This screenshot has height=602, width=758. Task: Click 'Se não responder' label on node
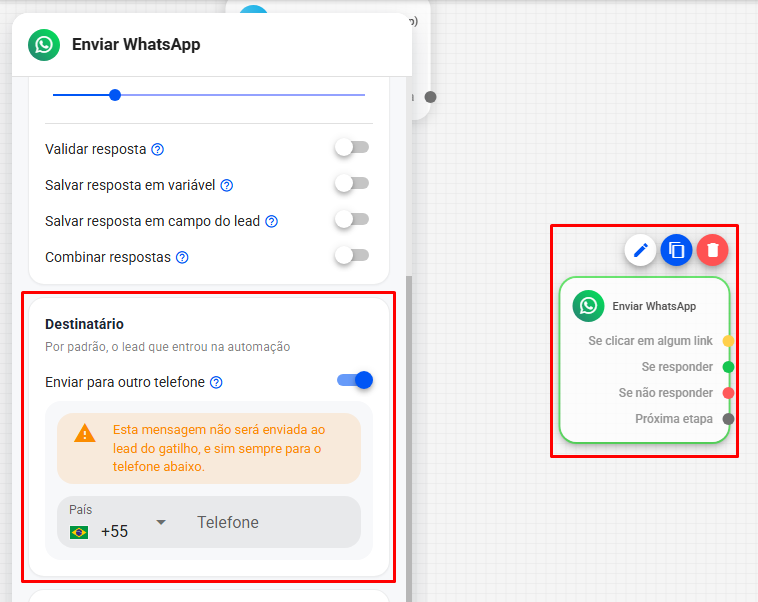tap(666, 393)
